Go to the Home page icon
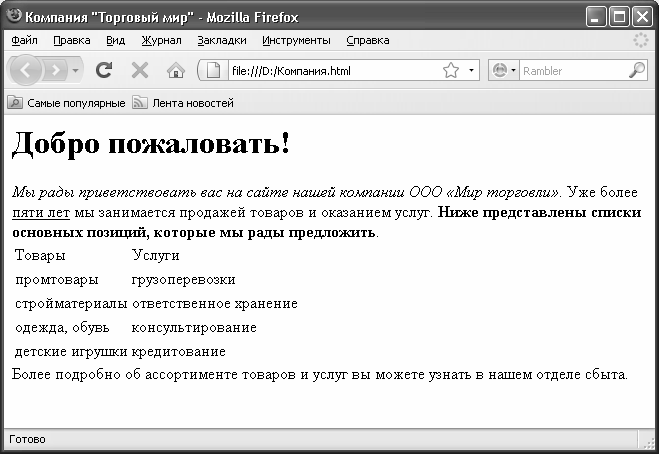 coord(175,71)
